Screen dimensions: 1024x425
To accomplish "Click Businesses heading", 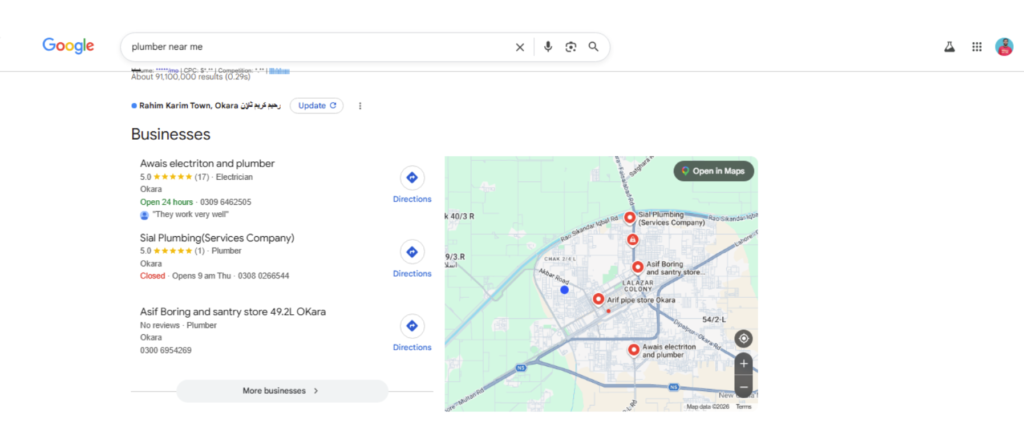I will click(x=170, y=134).
